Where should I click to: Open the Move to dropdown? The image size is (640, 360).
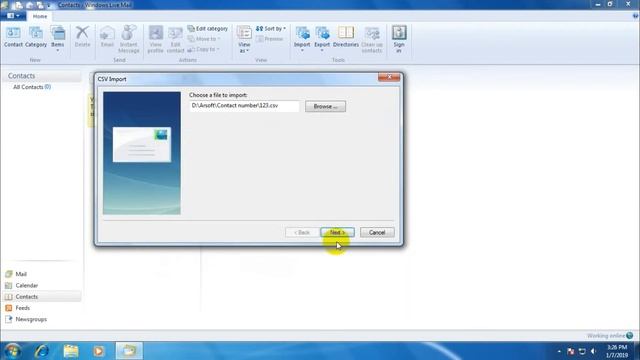click(204, 39)
